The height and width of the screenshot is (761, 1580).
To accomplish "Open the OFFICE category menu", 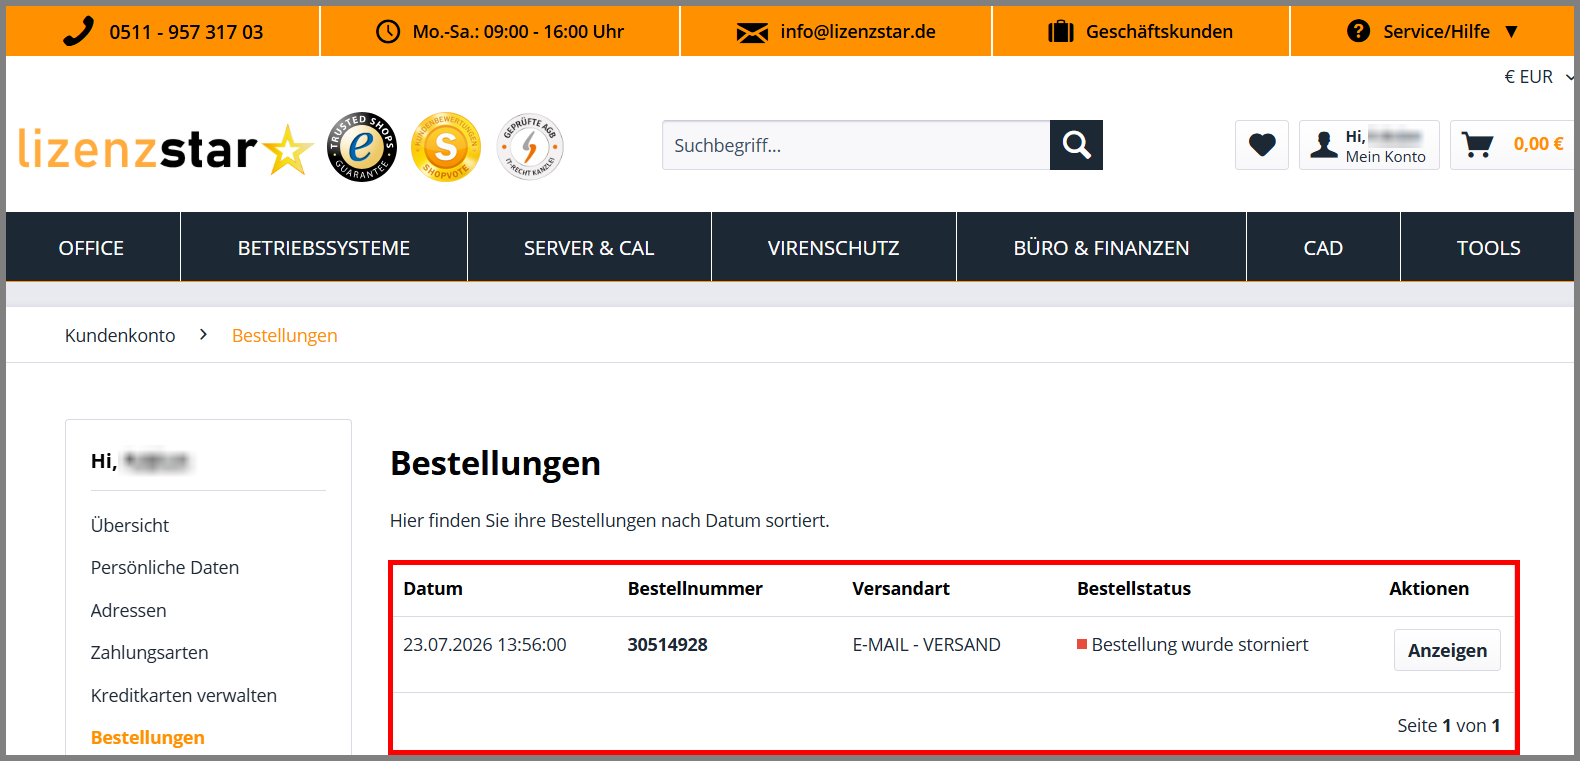I will tap(92, 247).
